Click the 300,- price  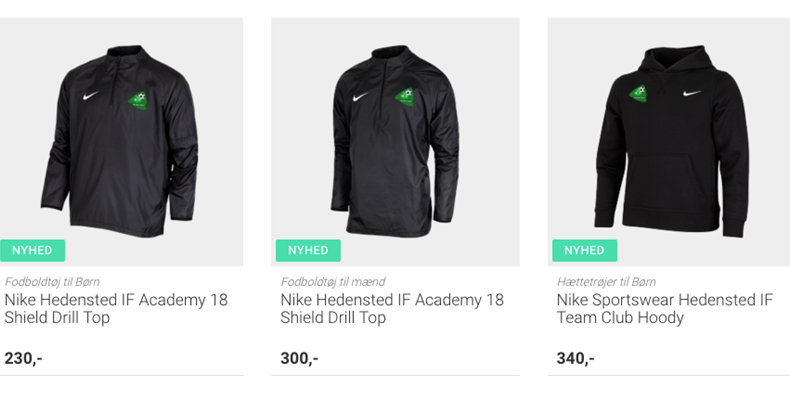click(x=300, y=358)
